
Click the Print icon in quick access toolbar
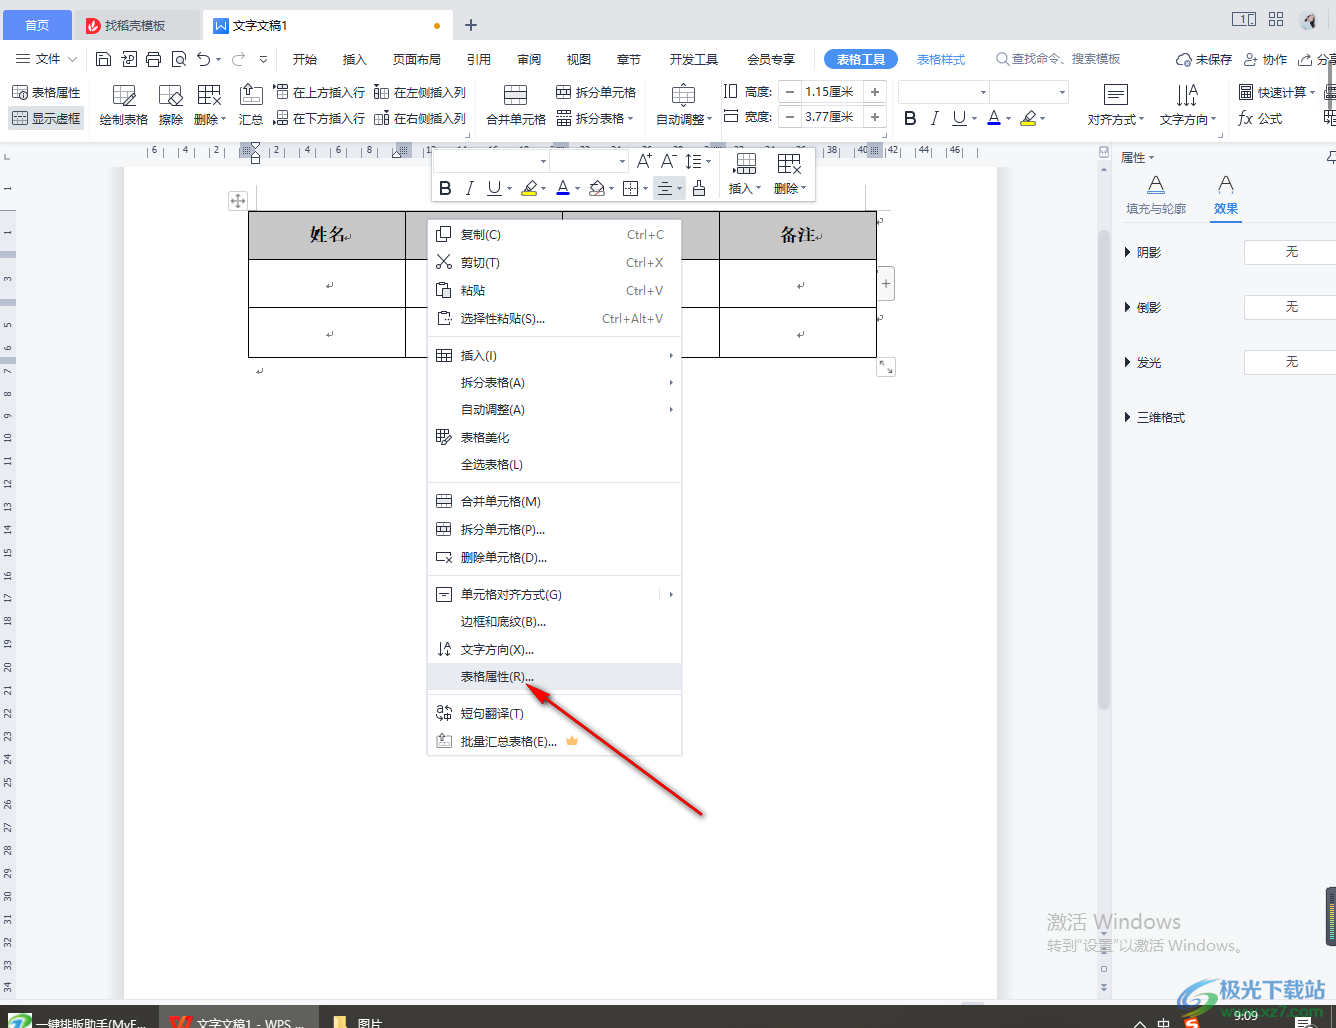153,59
